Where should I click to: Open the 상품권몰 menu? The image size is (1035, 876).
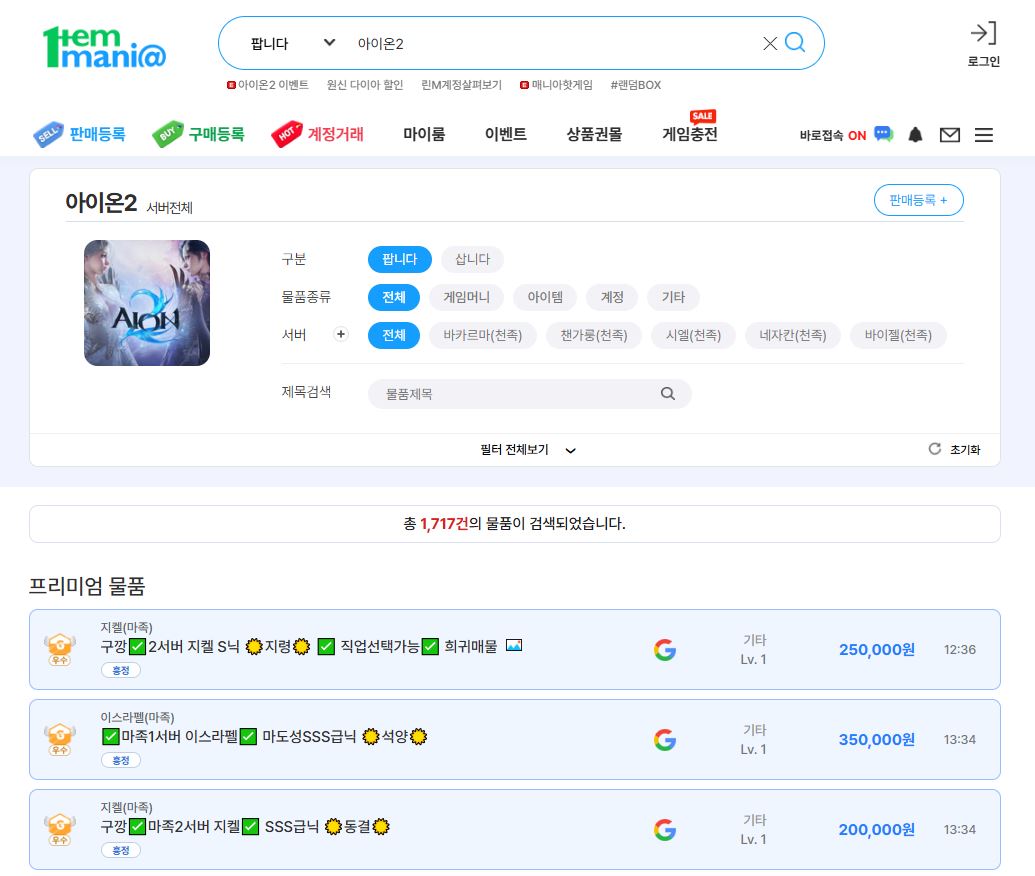[594, 134]
